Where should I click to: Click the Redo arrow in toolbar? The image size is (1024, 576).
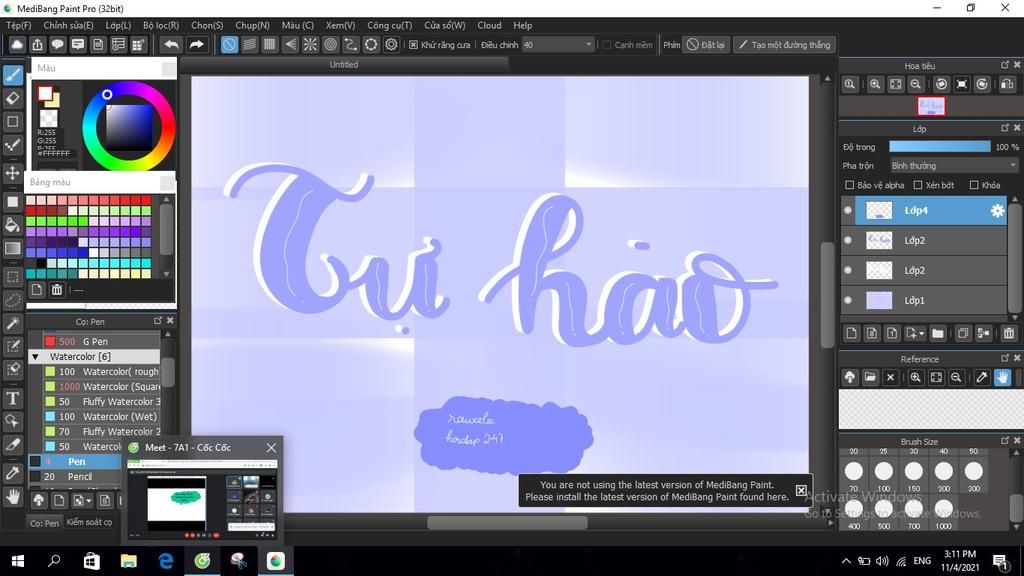click(196, 44)
